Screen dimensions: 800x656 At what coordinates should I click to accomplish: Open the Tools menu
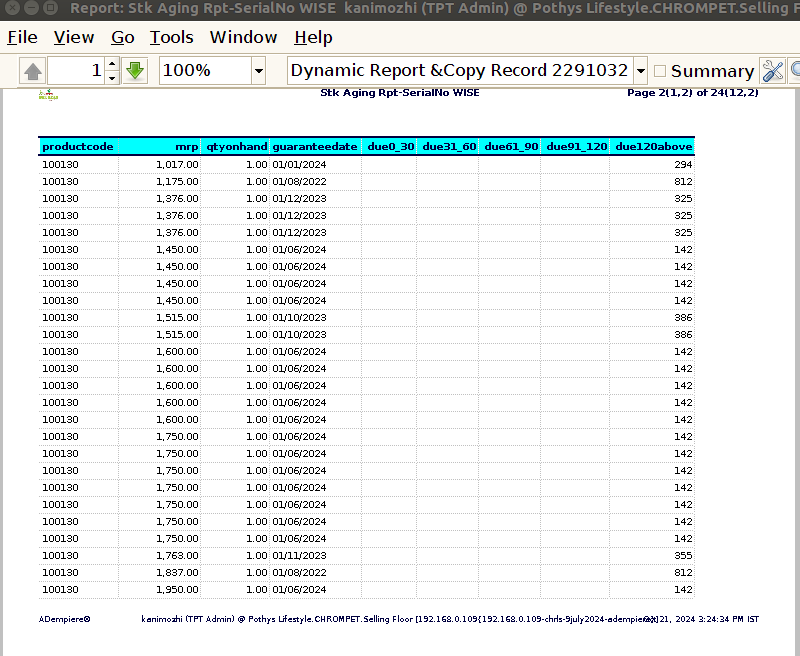pyautogui.click(x=171, y=37)
